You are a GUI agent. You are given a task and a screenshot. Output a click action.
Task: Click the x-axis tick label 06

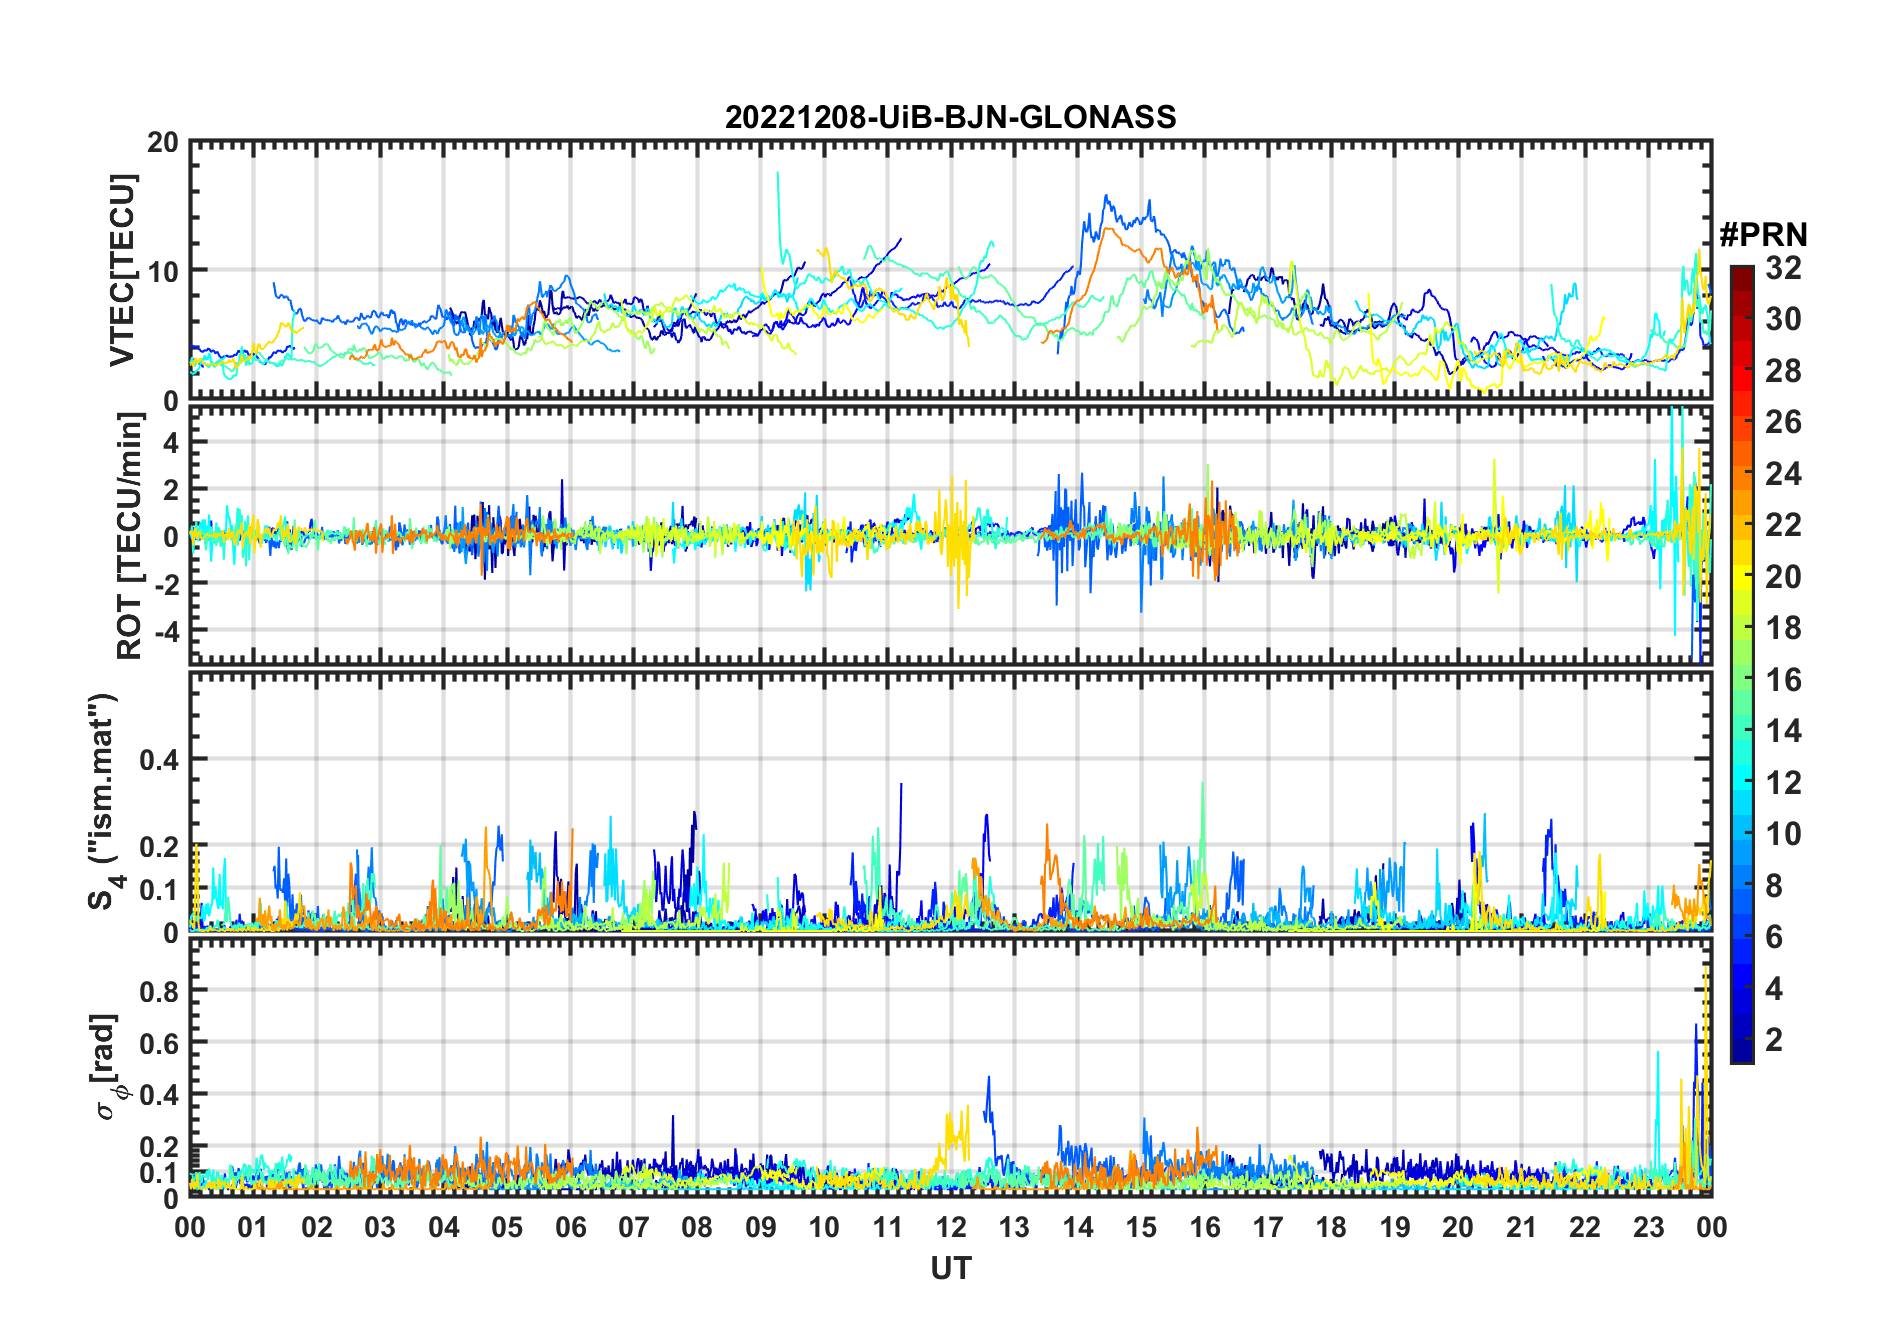570,1227
